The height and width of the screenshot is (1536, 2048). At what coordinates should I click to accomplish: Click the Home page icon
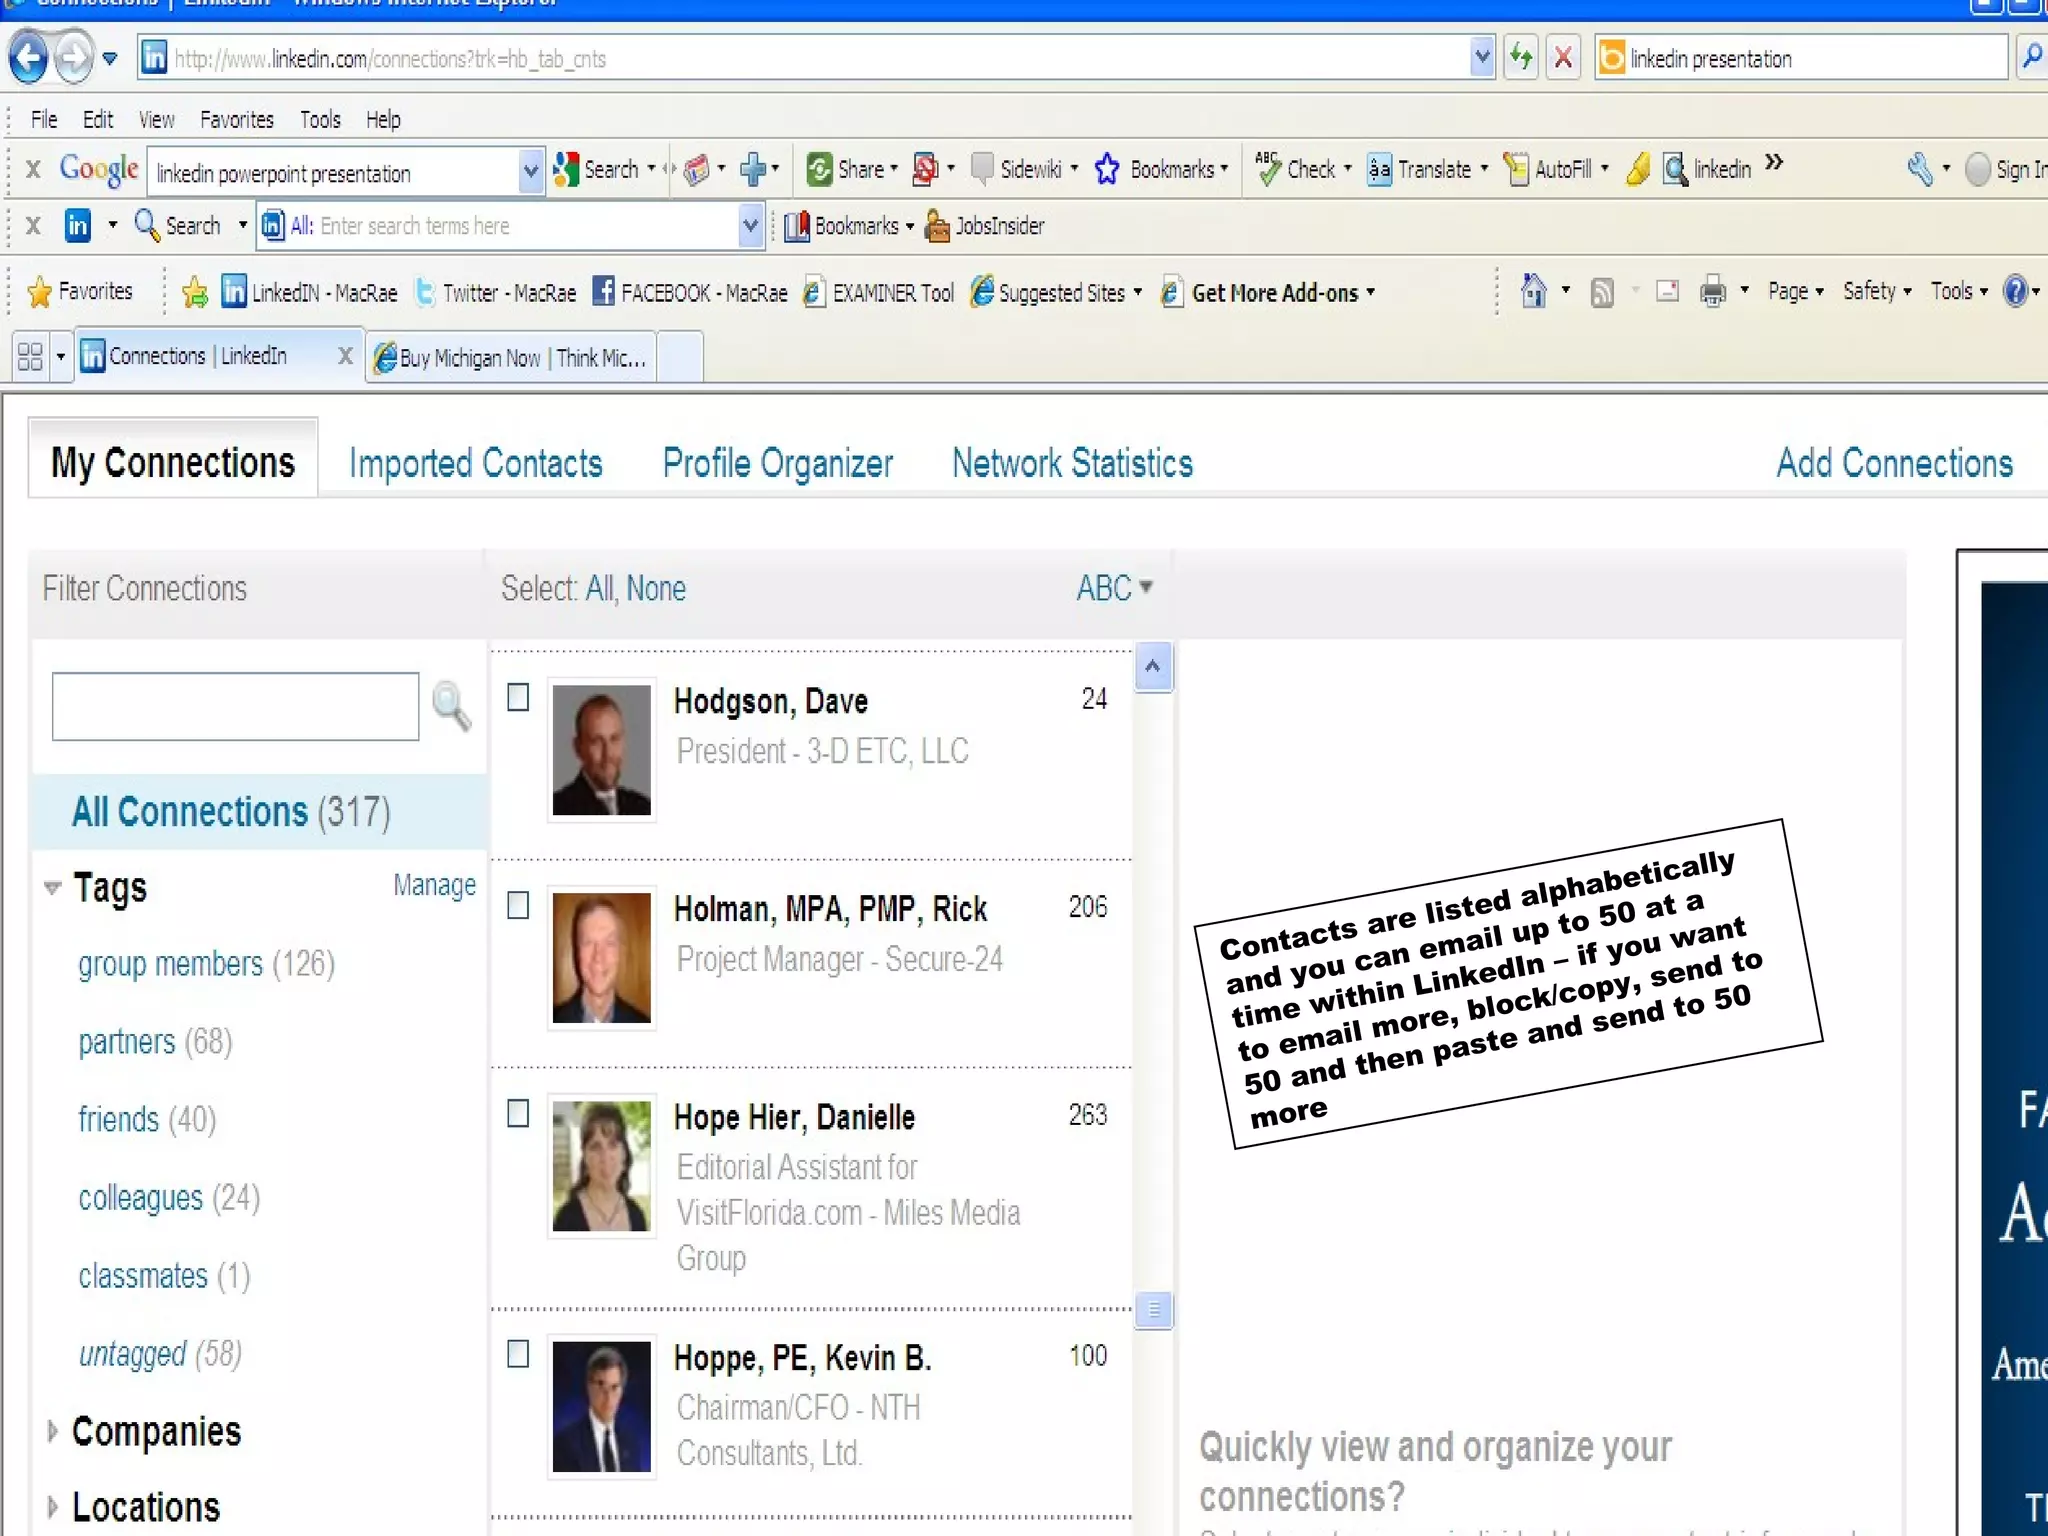(1533, 291)
